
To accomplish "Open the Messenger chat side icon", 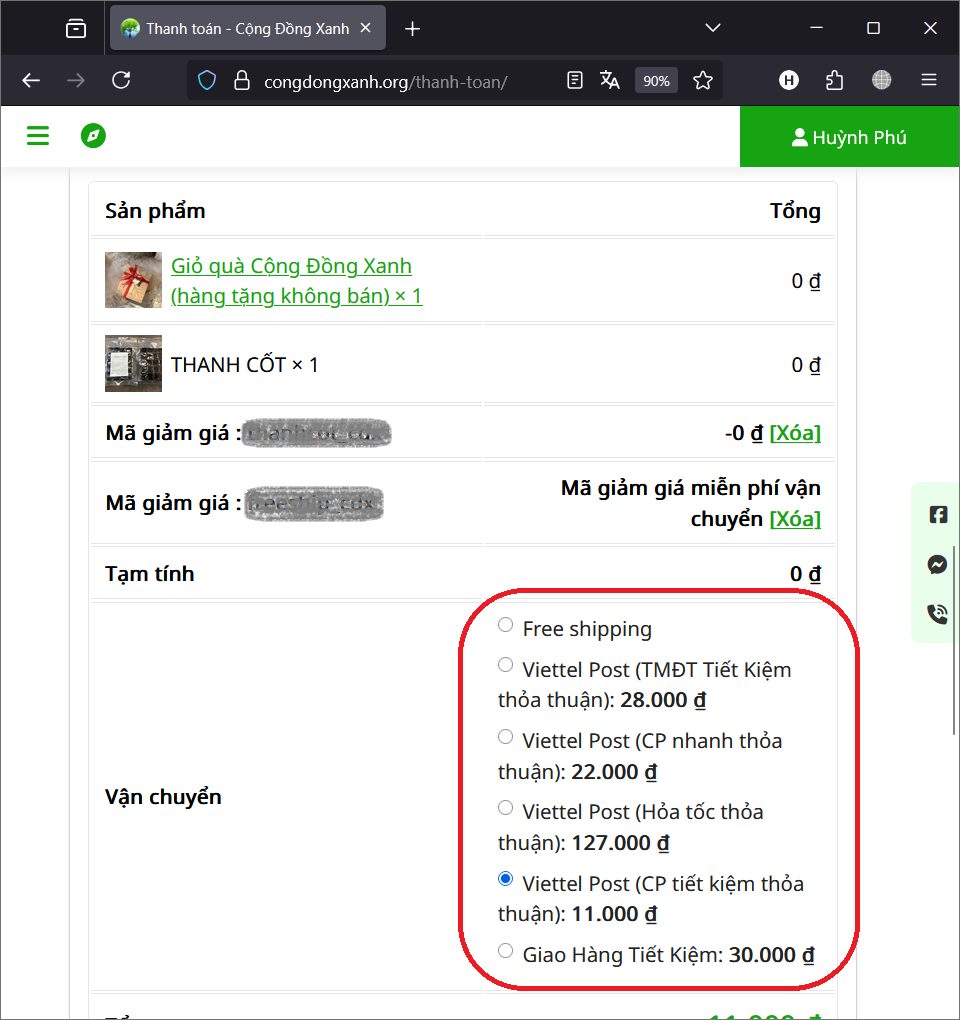I will (x=937, y=565).
